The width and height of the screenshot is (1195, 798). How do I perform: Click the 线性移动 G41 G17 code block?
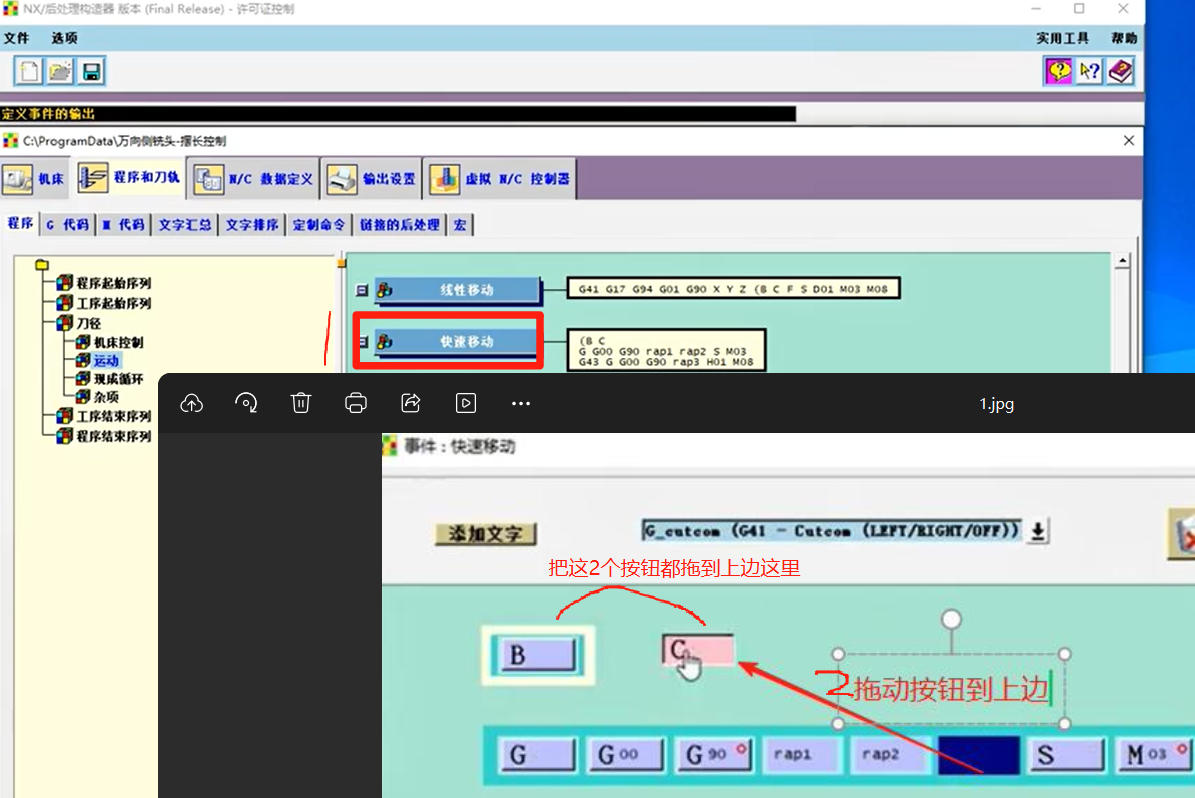click(x=733, y=289)
